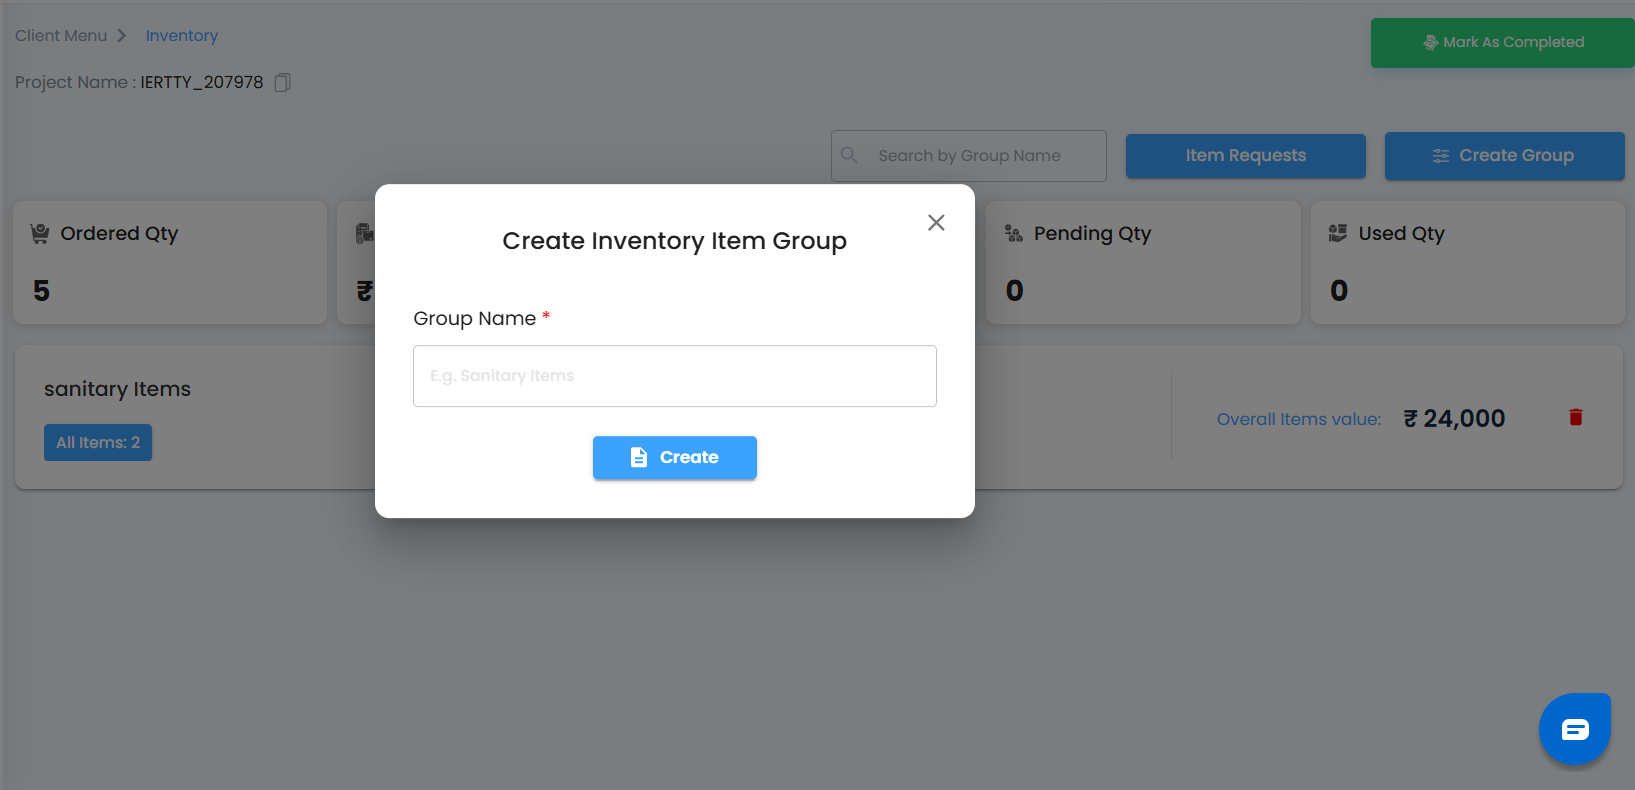Image resolution: width=1635 pixels, height=790 pixels.
Task: Click the Pending Qty icon
Action: click(1014, 234)
